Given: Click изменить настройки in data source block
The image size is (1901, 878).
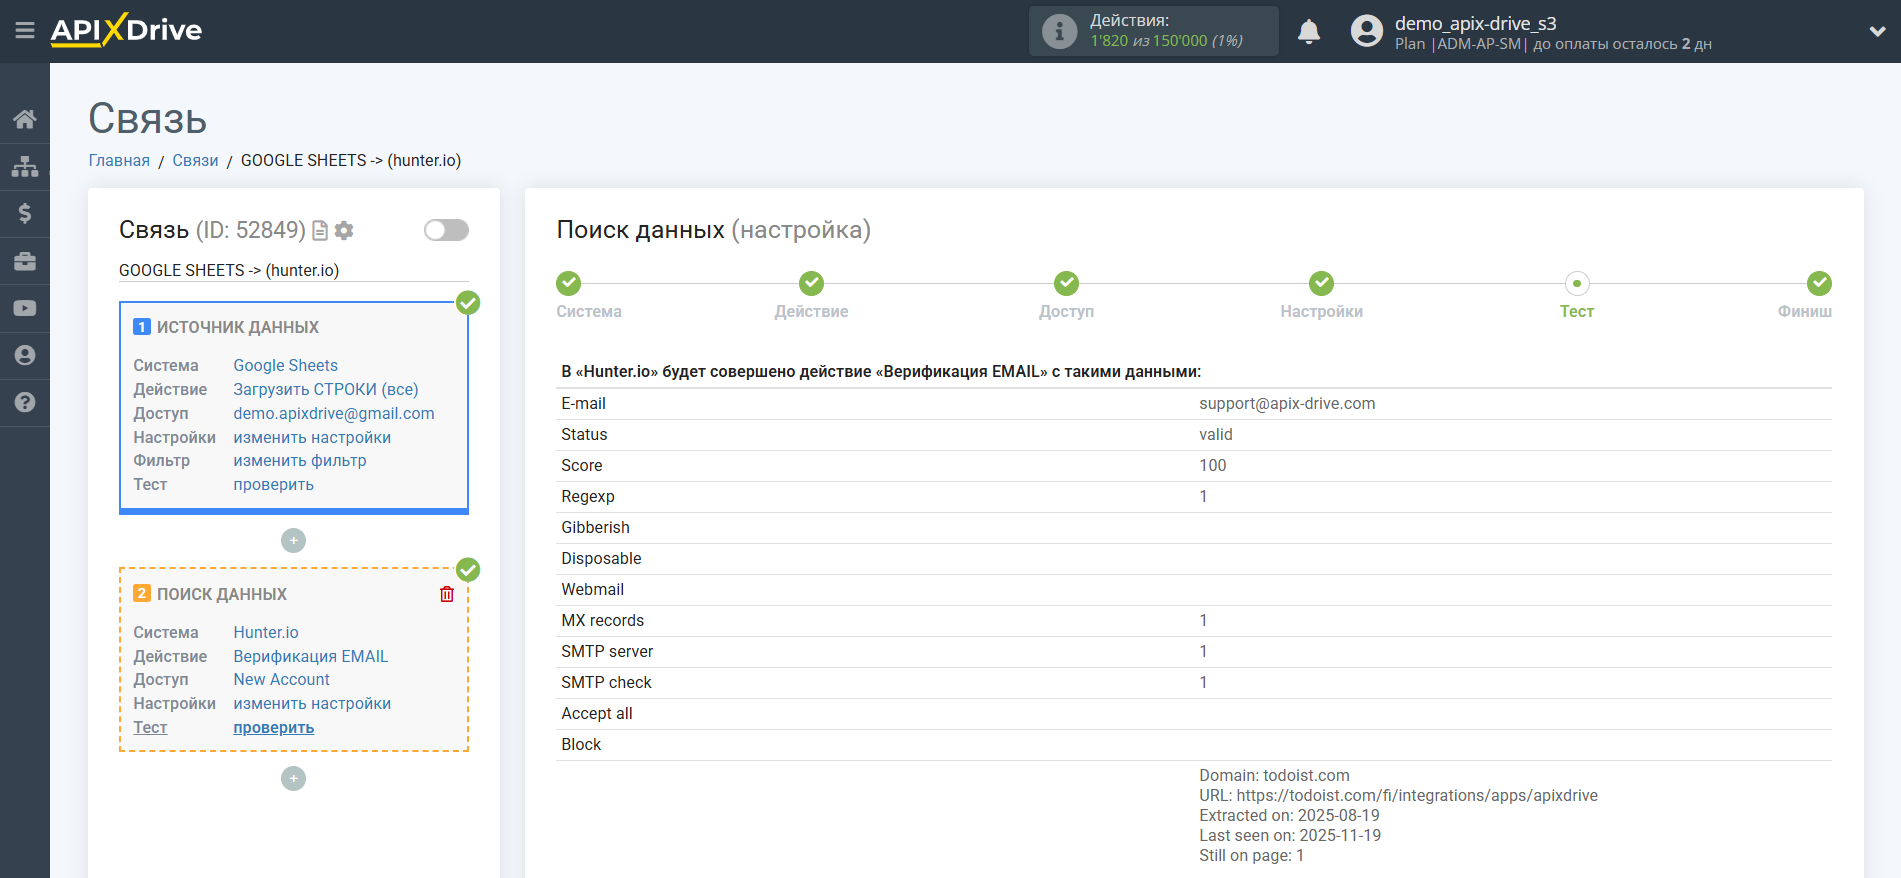Looking at the screenshot, I should click(312, 437).
